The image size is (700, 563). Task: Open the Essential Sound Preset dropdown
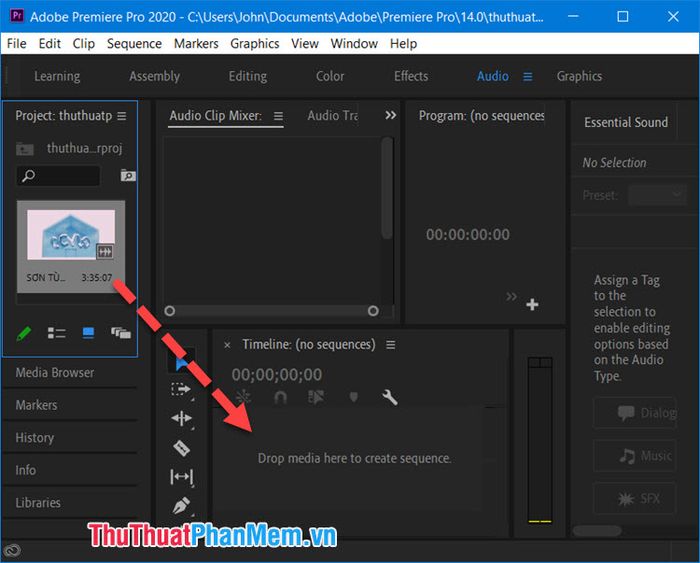tap(657, 195)
